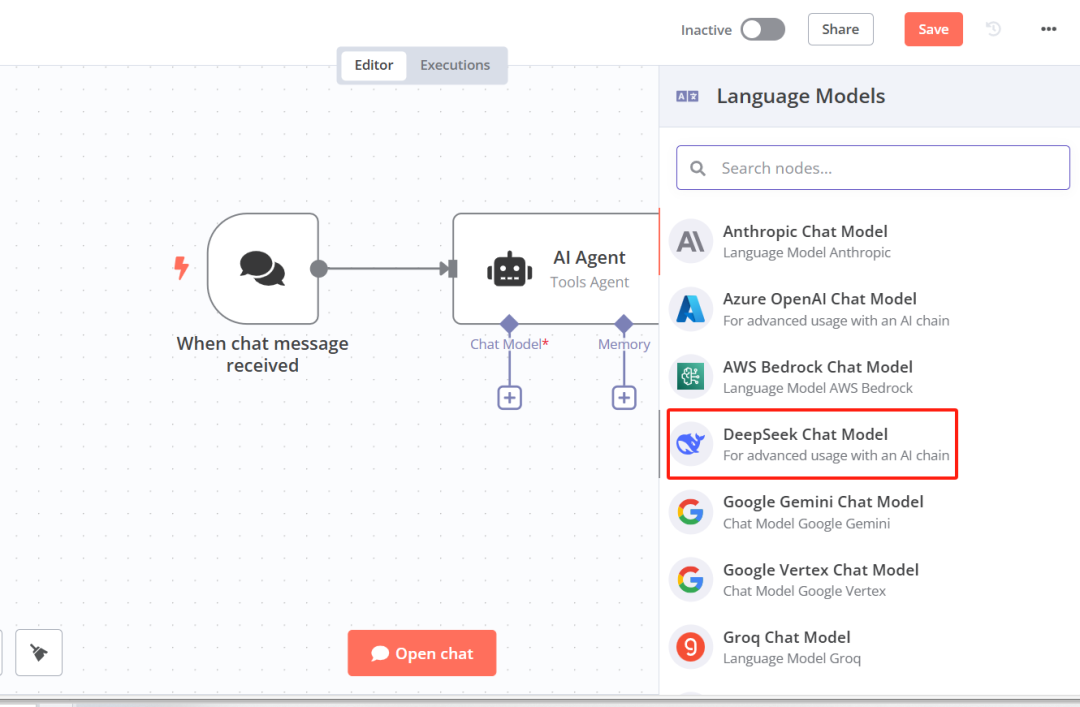Click the trigger node output handle
This screenshot has height=707, width=1080.
(x=319, y=269)
